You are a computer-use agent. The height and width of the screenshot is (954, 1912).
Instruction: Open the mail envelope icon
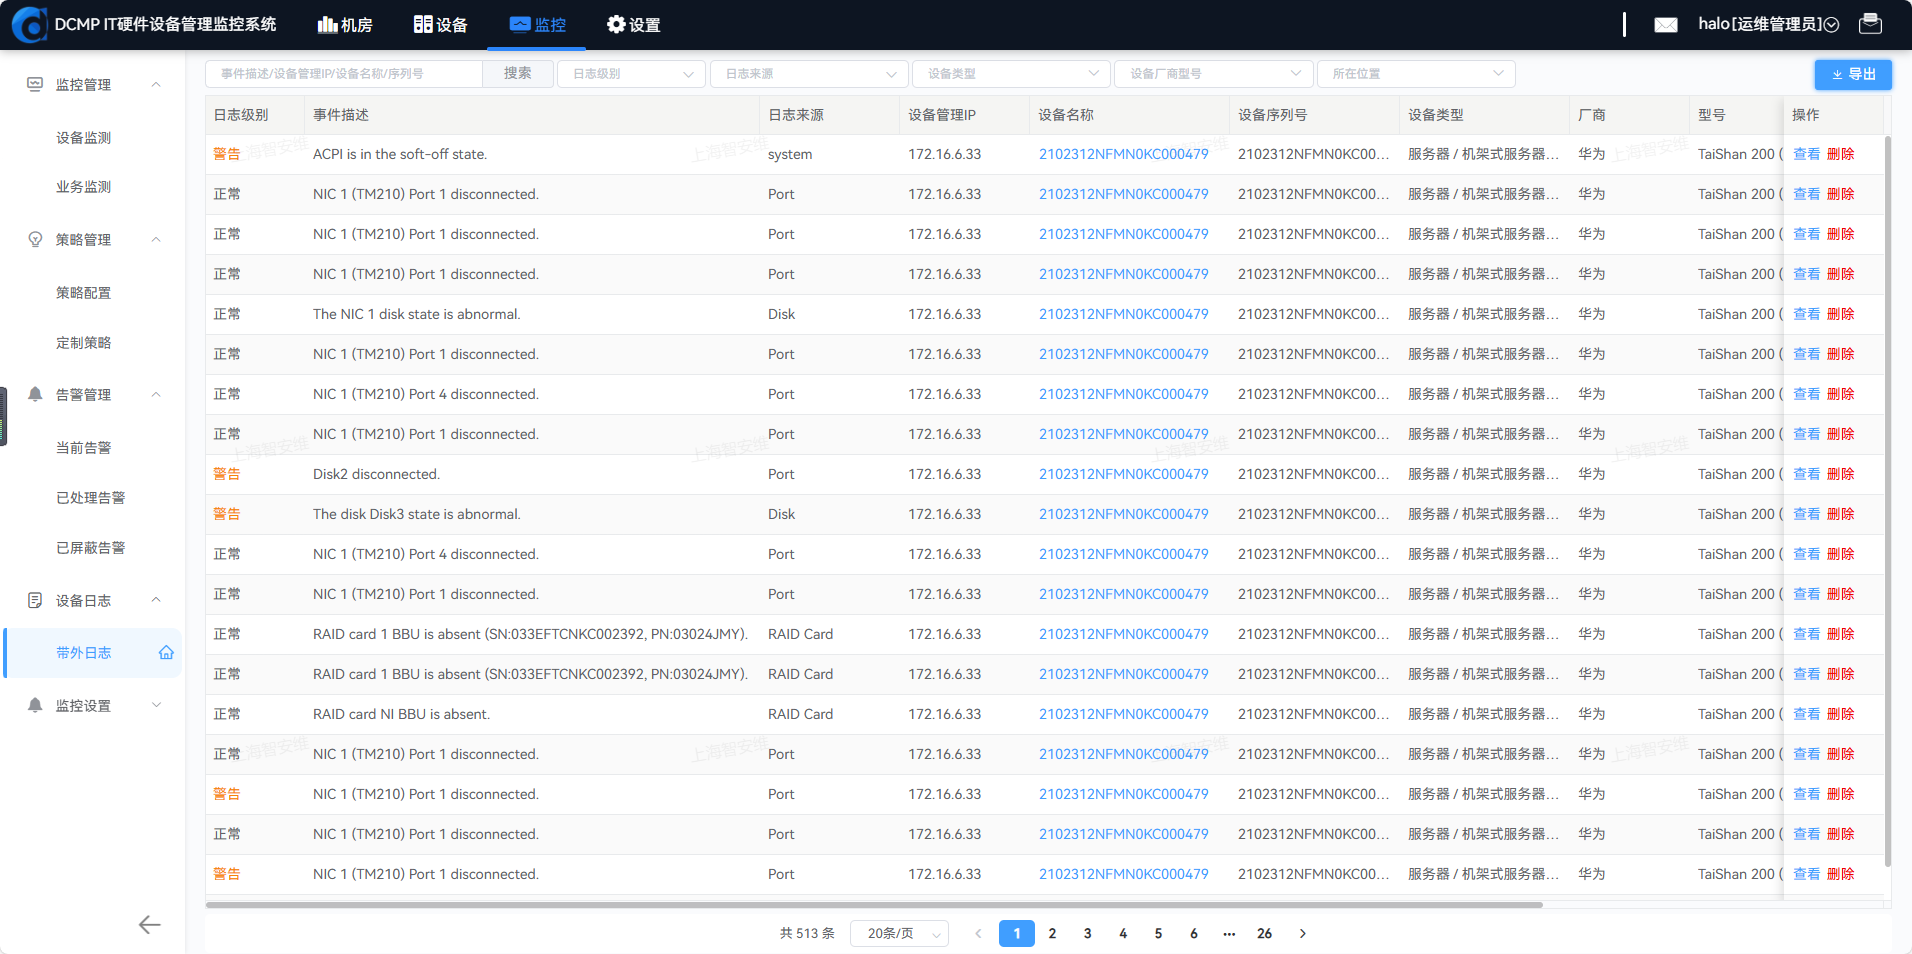(1666, 25)
